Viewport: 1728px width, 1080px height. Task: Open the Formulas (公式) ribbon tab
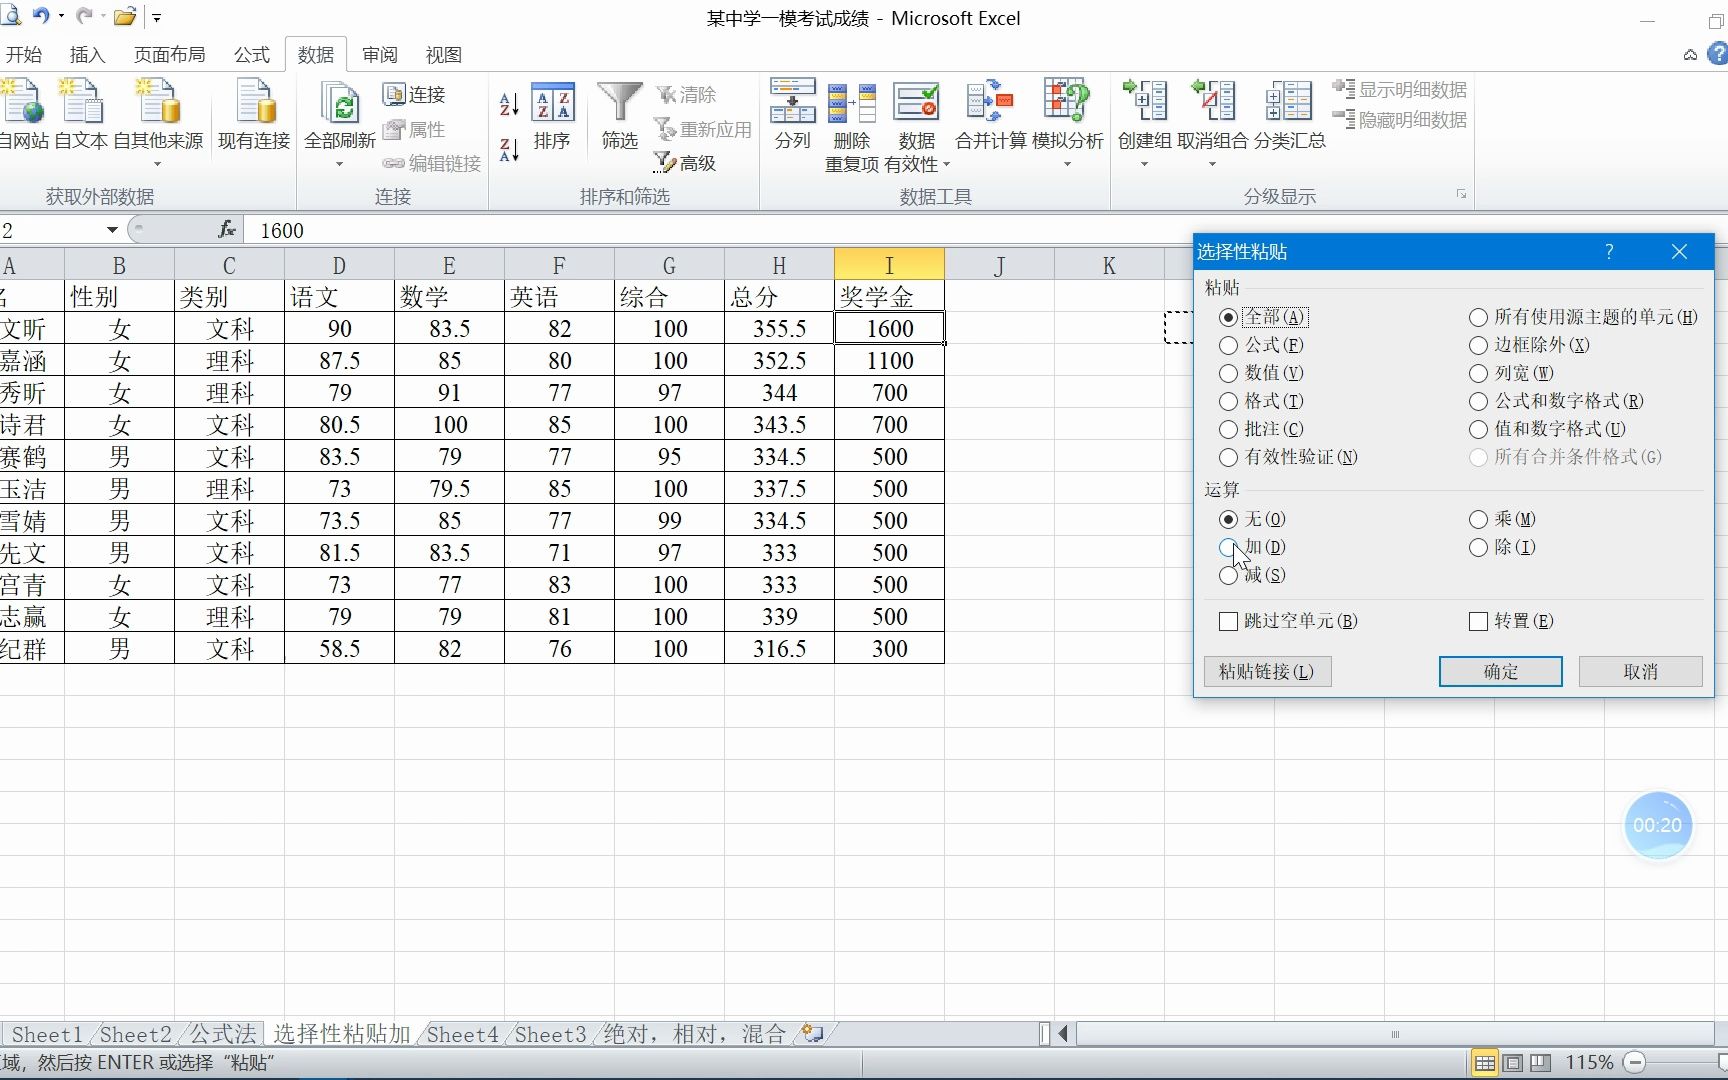tap(252, 55)
